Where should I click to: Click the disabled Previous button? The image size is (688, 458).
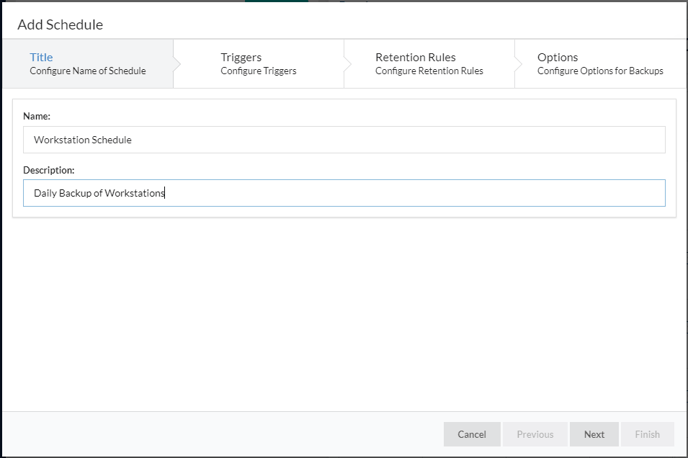535,434
